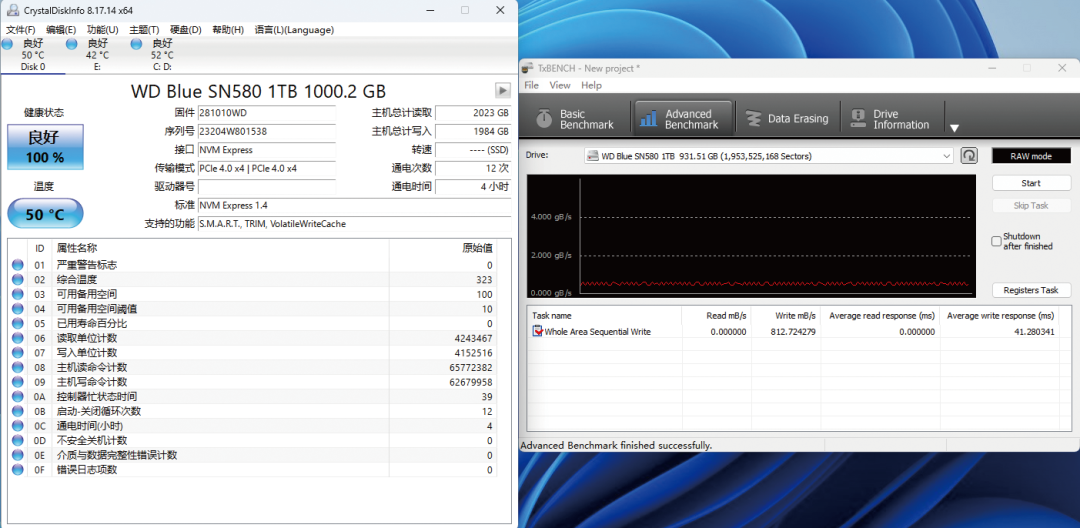Open the TxBENCH View menu
This screenshot has height=528, width=1080.
point(560,85)
